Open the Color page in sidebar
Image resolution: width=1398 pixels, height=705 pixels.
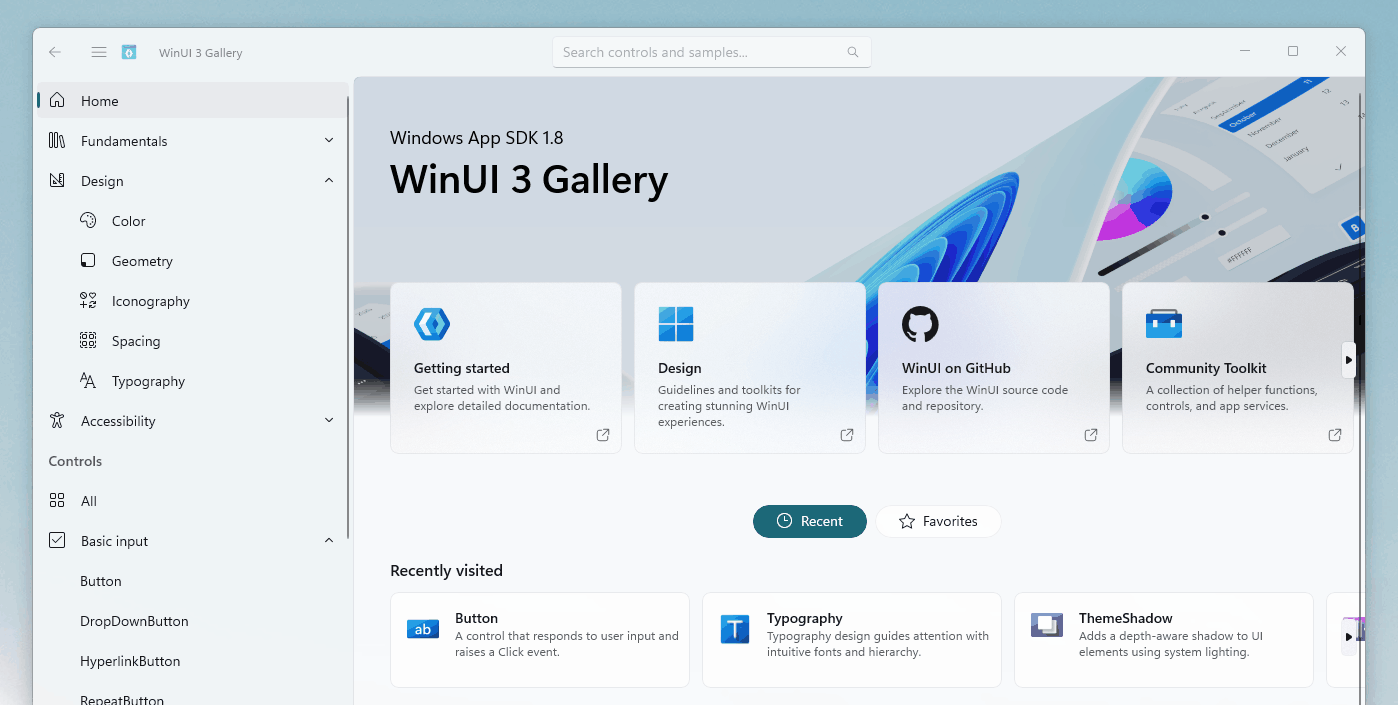(x=193, y=221)
